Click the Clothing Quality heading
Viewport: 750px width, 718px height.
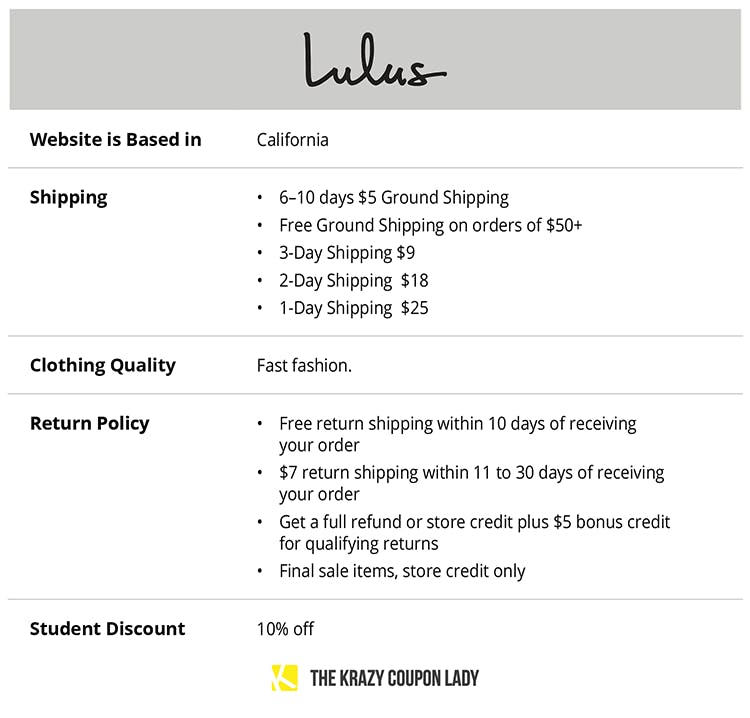click(x=102, y=365)
